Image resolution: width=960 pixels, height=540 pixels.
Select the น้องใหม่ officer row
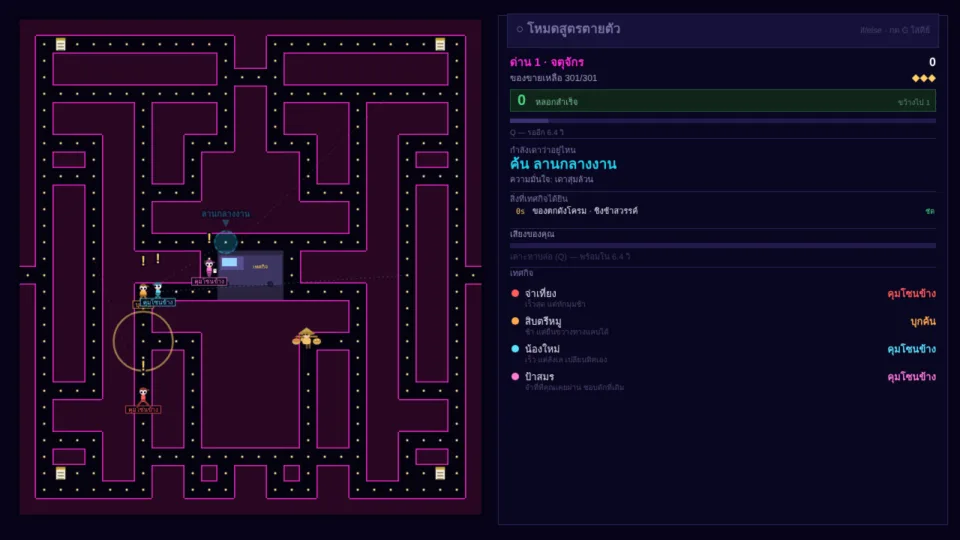coord(722,353)
